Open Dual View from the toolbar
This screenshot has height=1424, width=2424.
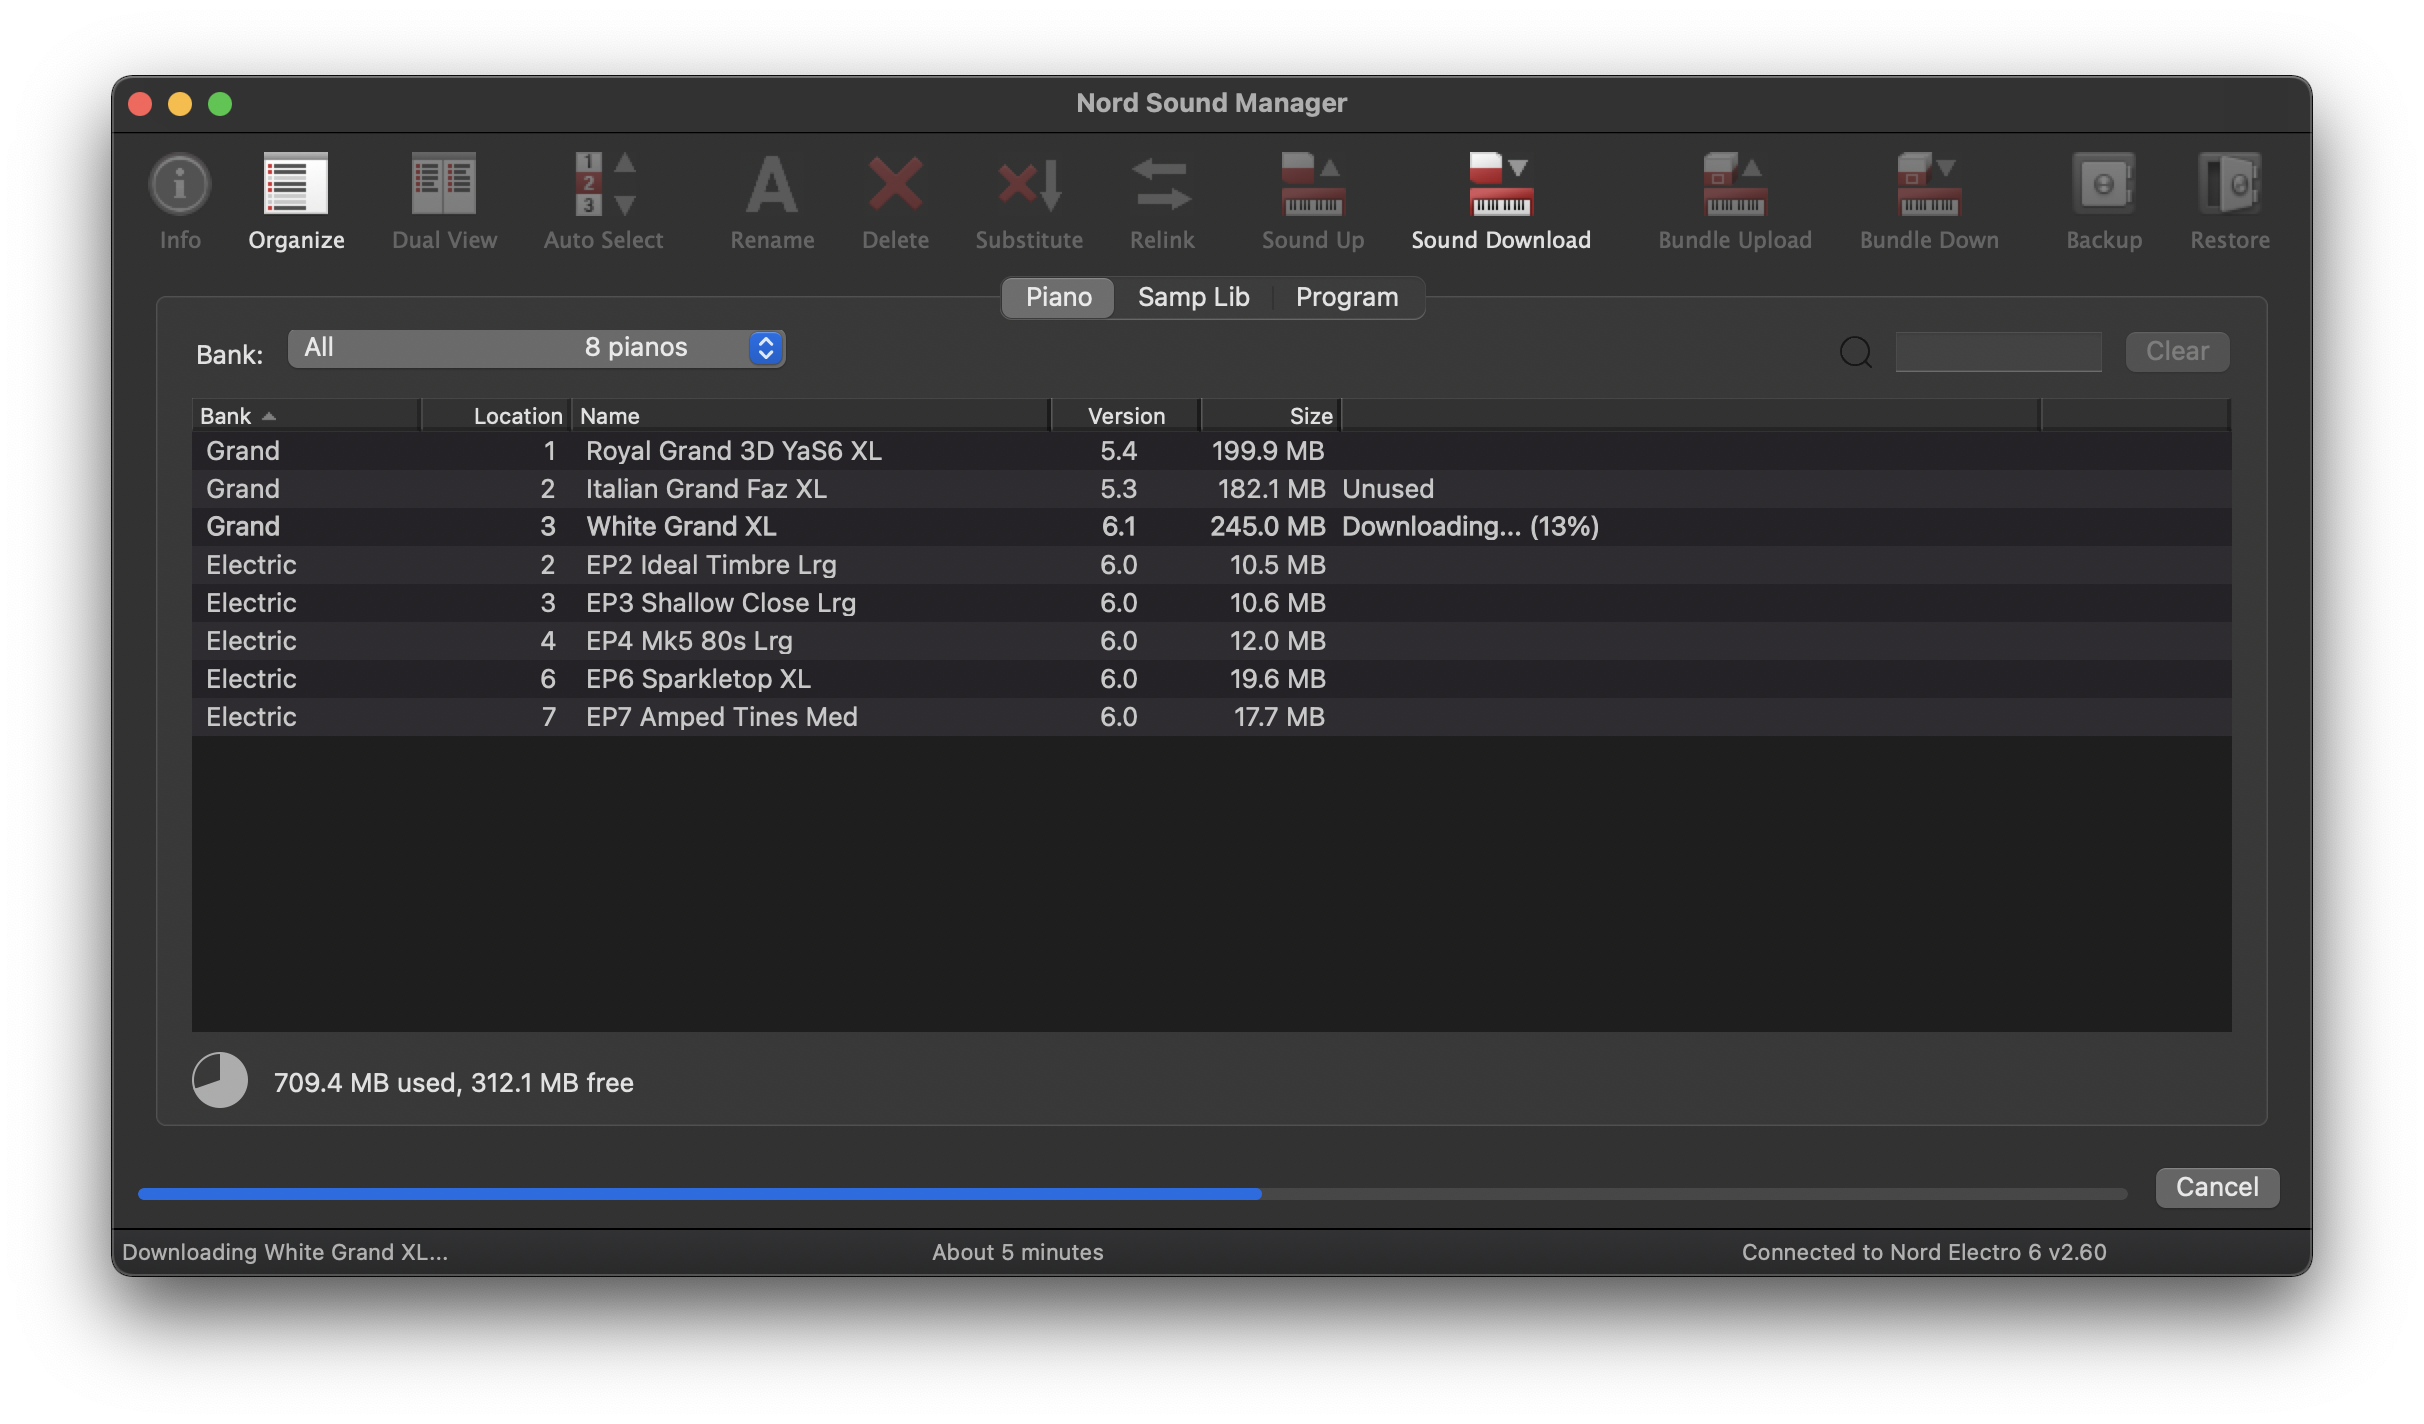click(x=444, y=185)
